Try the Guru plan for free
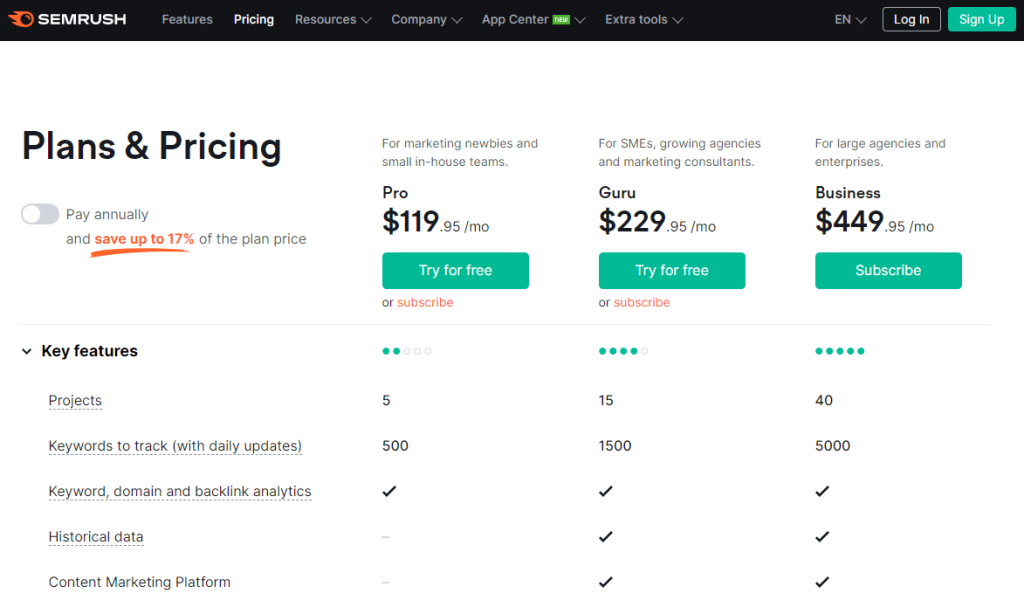 671,270
